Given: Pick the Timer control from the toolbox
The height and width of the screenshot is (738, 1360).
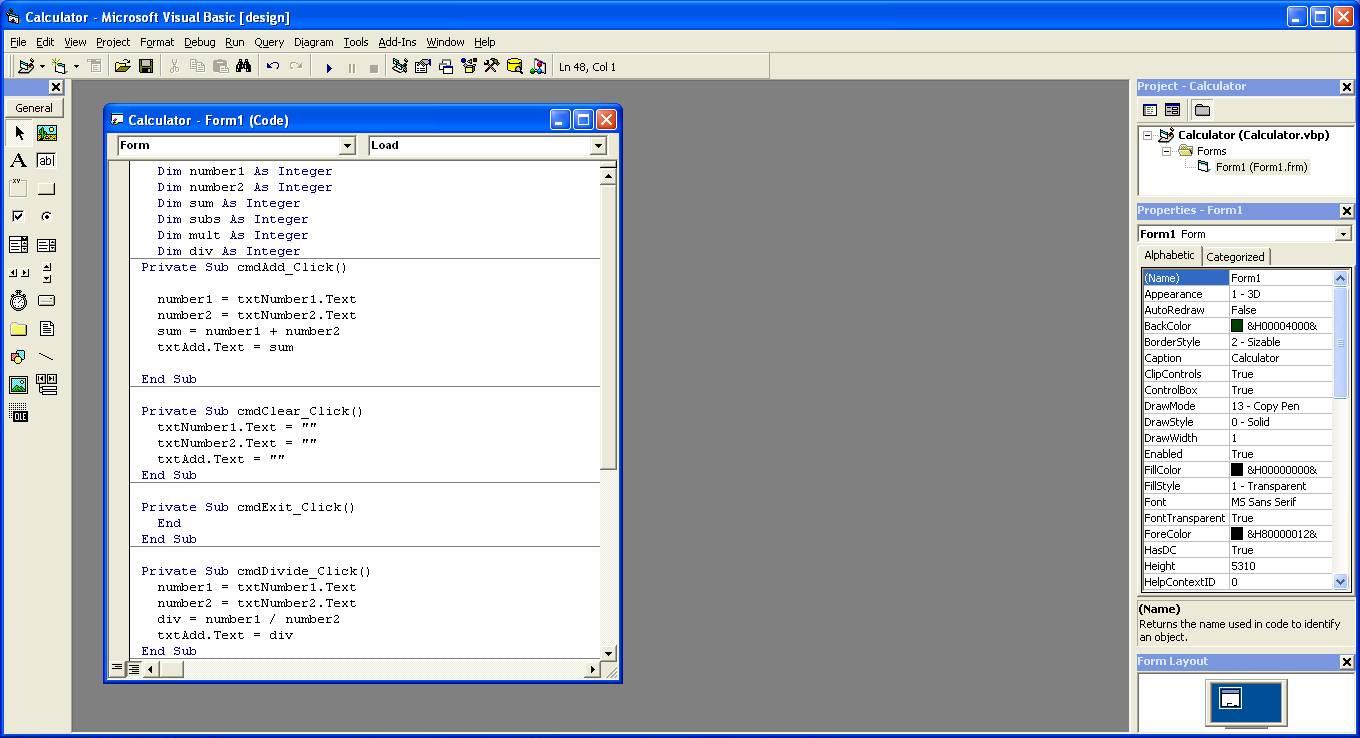Looking at the screenshot, I should [18, 300].
